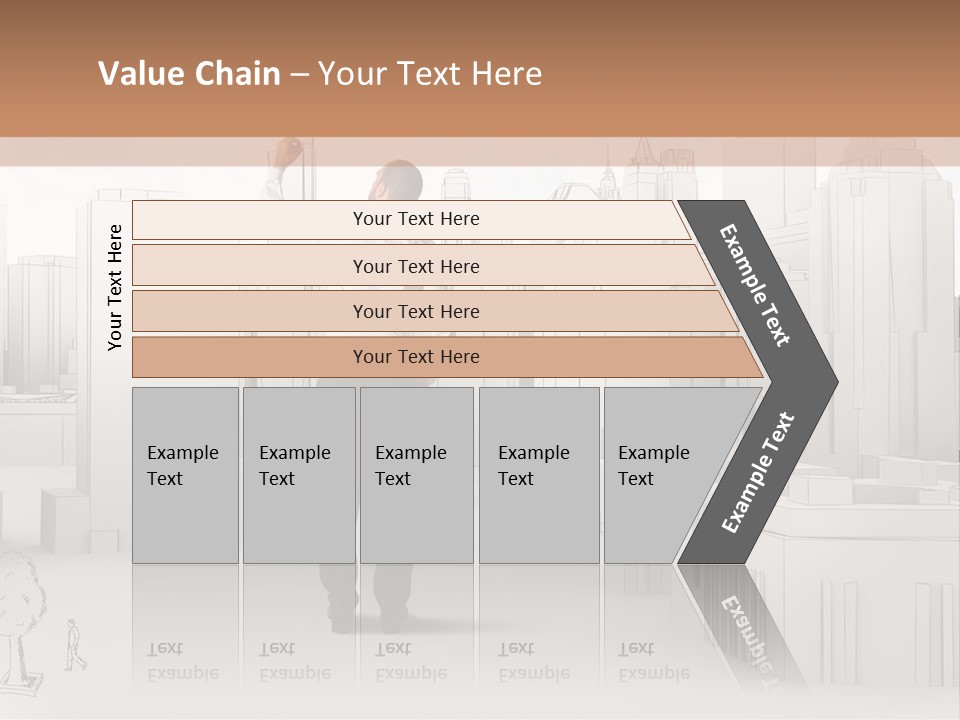The height and width of the screenshot is (720, 960).
Task: Click the raised fist of the background man
Action: click(288, 151)
